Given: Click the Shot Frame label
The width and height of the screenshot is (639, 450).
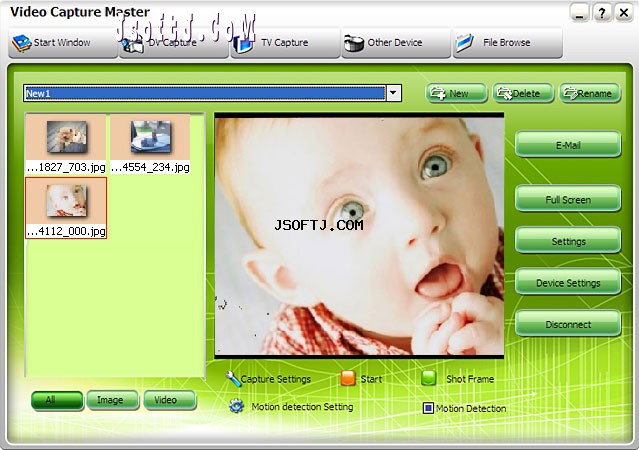Looking at the screenshot, I should click(x=470, y=379).
